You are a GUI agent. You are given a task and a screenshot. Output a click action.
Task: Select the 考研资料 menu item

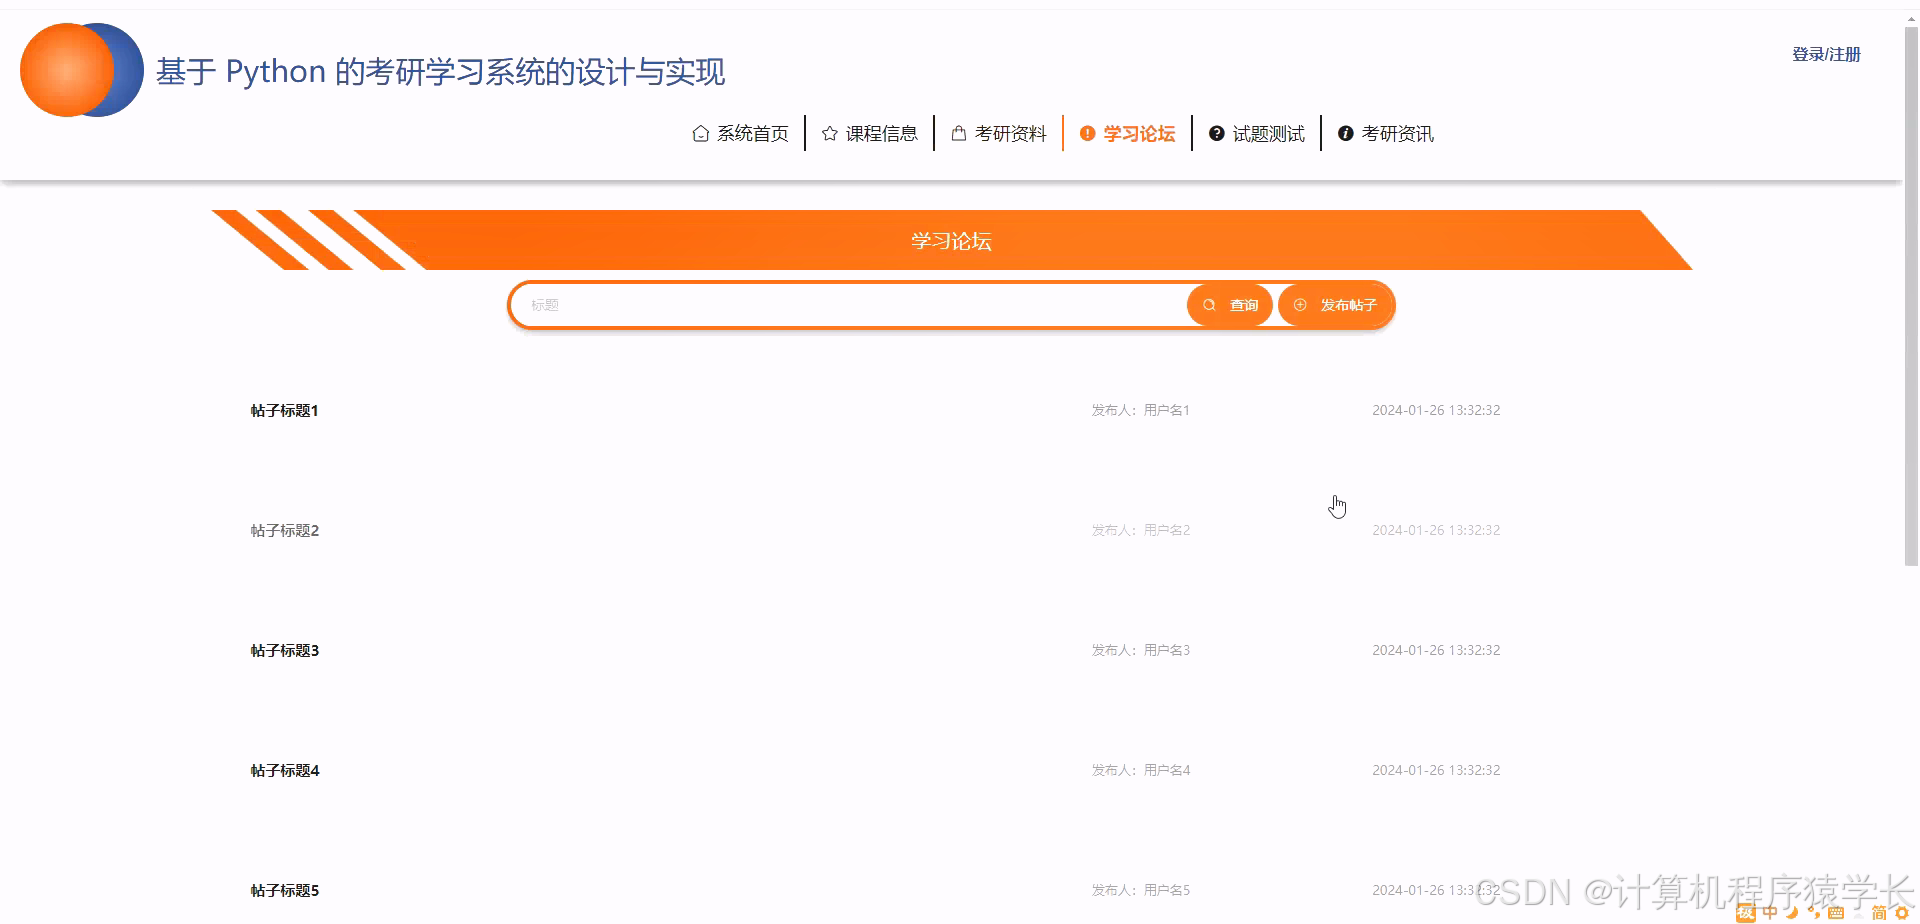point(999,133)
